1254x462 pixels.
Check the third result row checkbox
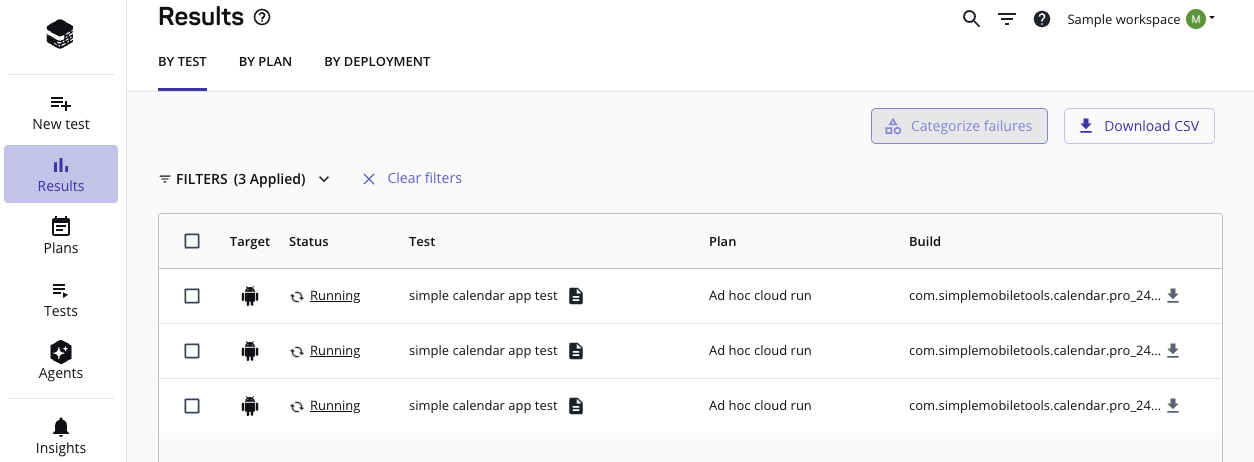point(192,406)
